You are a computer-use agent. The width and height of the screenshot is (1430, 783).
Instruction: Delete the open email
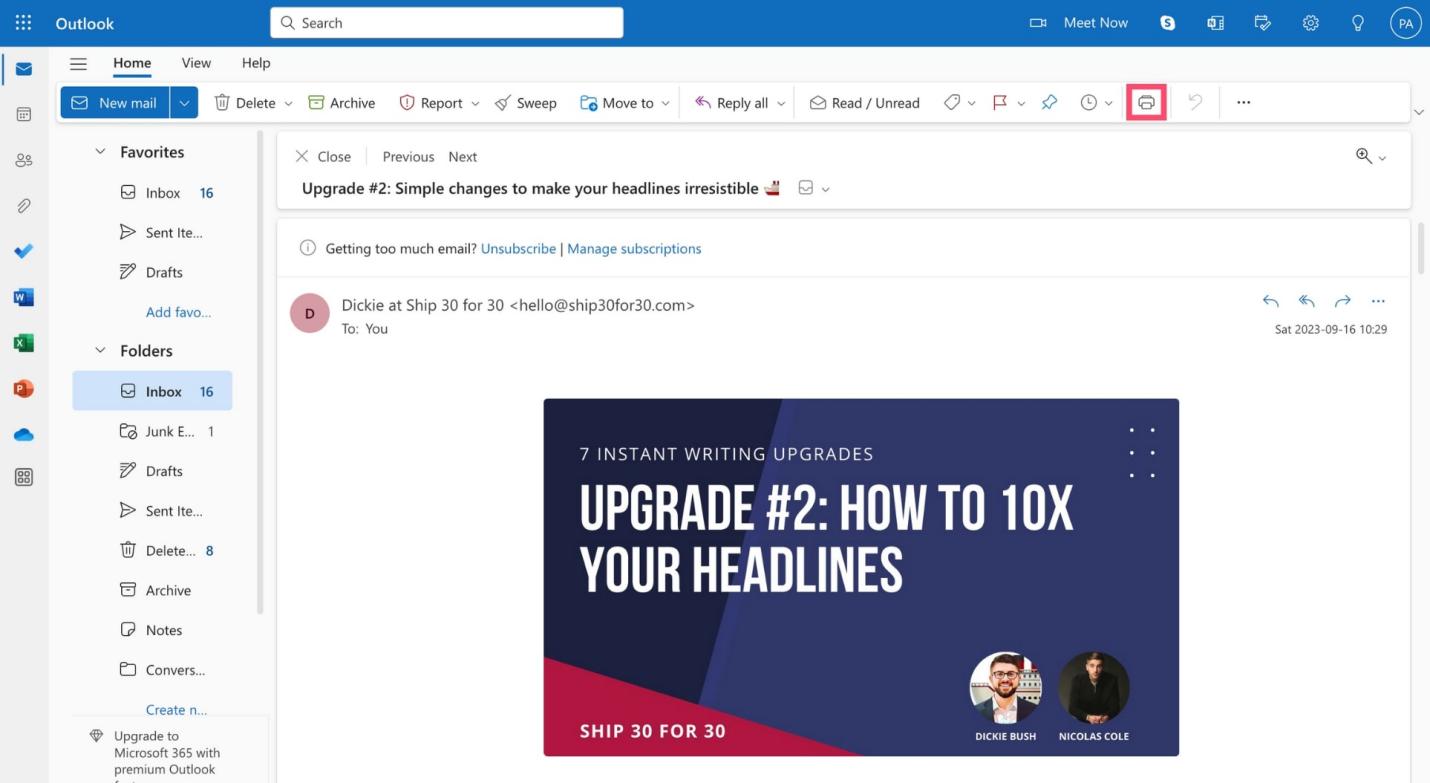(245, 102)
